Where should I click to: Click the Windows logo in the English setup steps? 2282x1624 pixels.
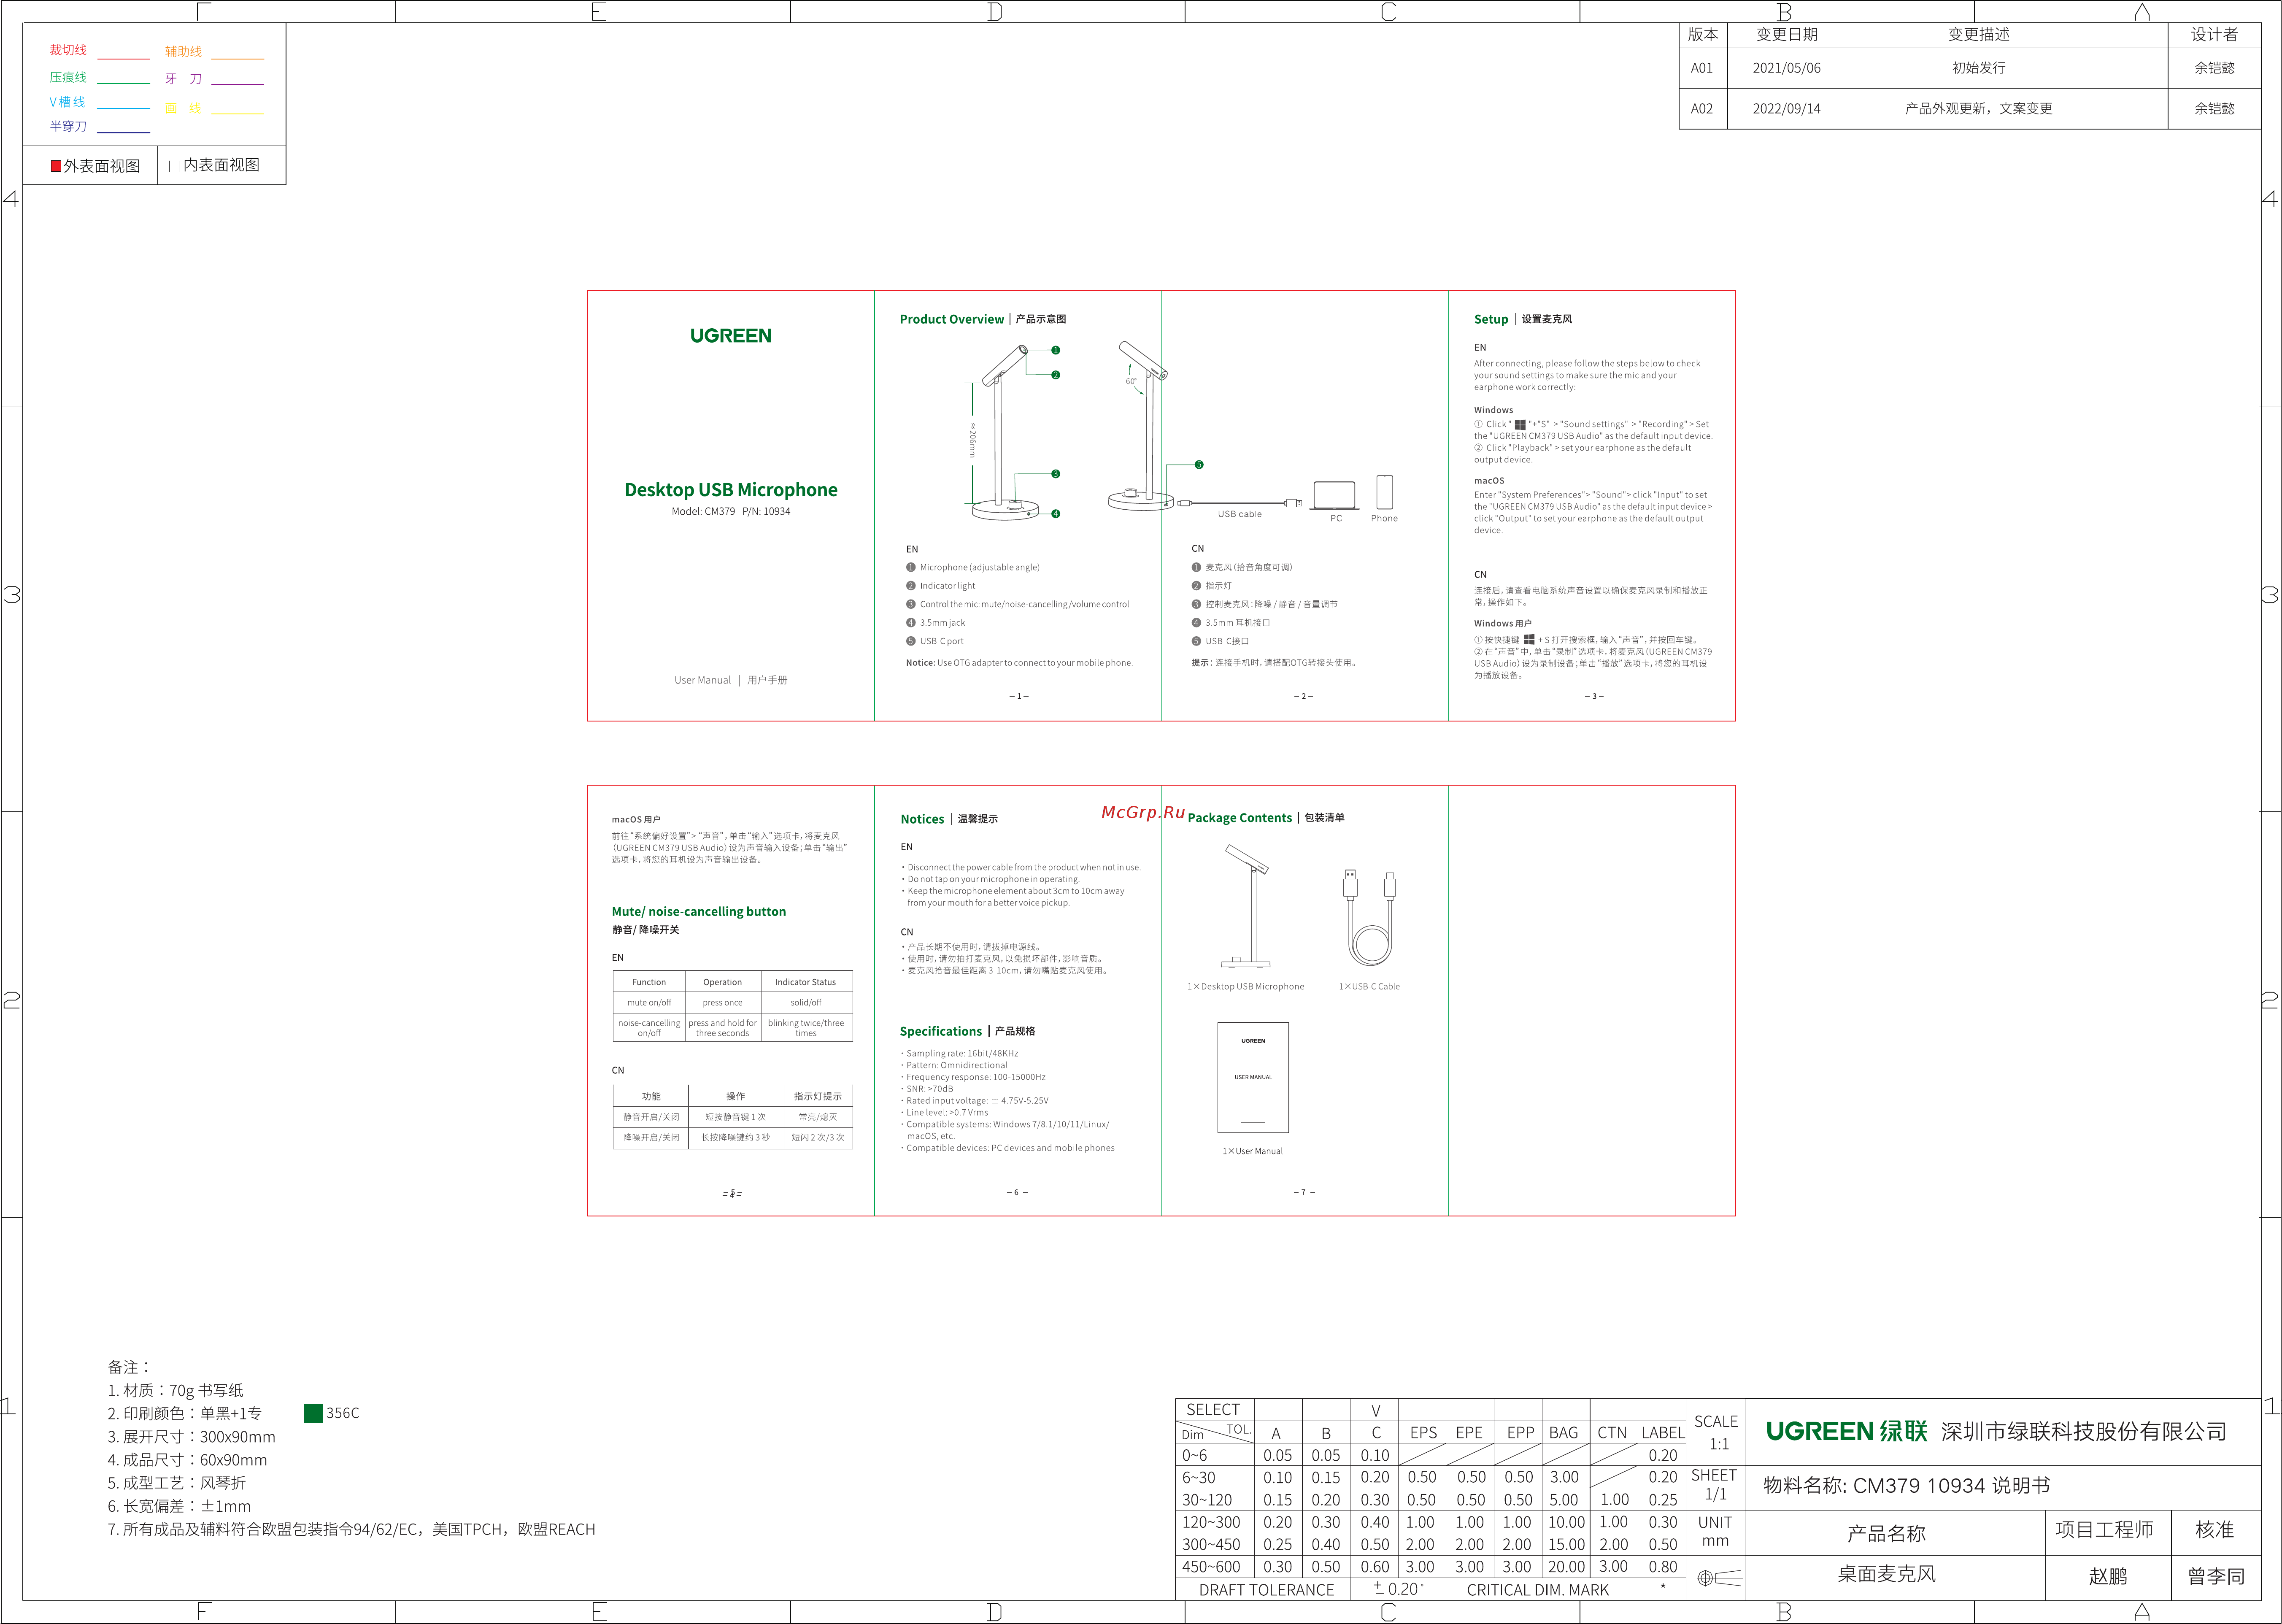click(x=1520, y=425)
